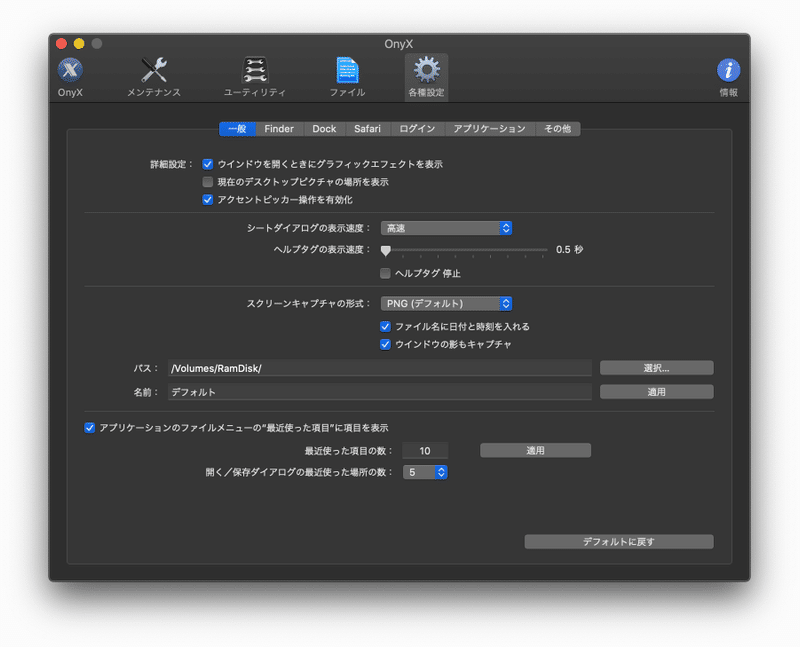
Task: Click 適用 button beside 名前 field
Action: [657, 392]
